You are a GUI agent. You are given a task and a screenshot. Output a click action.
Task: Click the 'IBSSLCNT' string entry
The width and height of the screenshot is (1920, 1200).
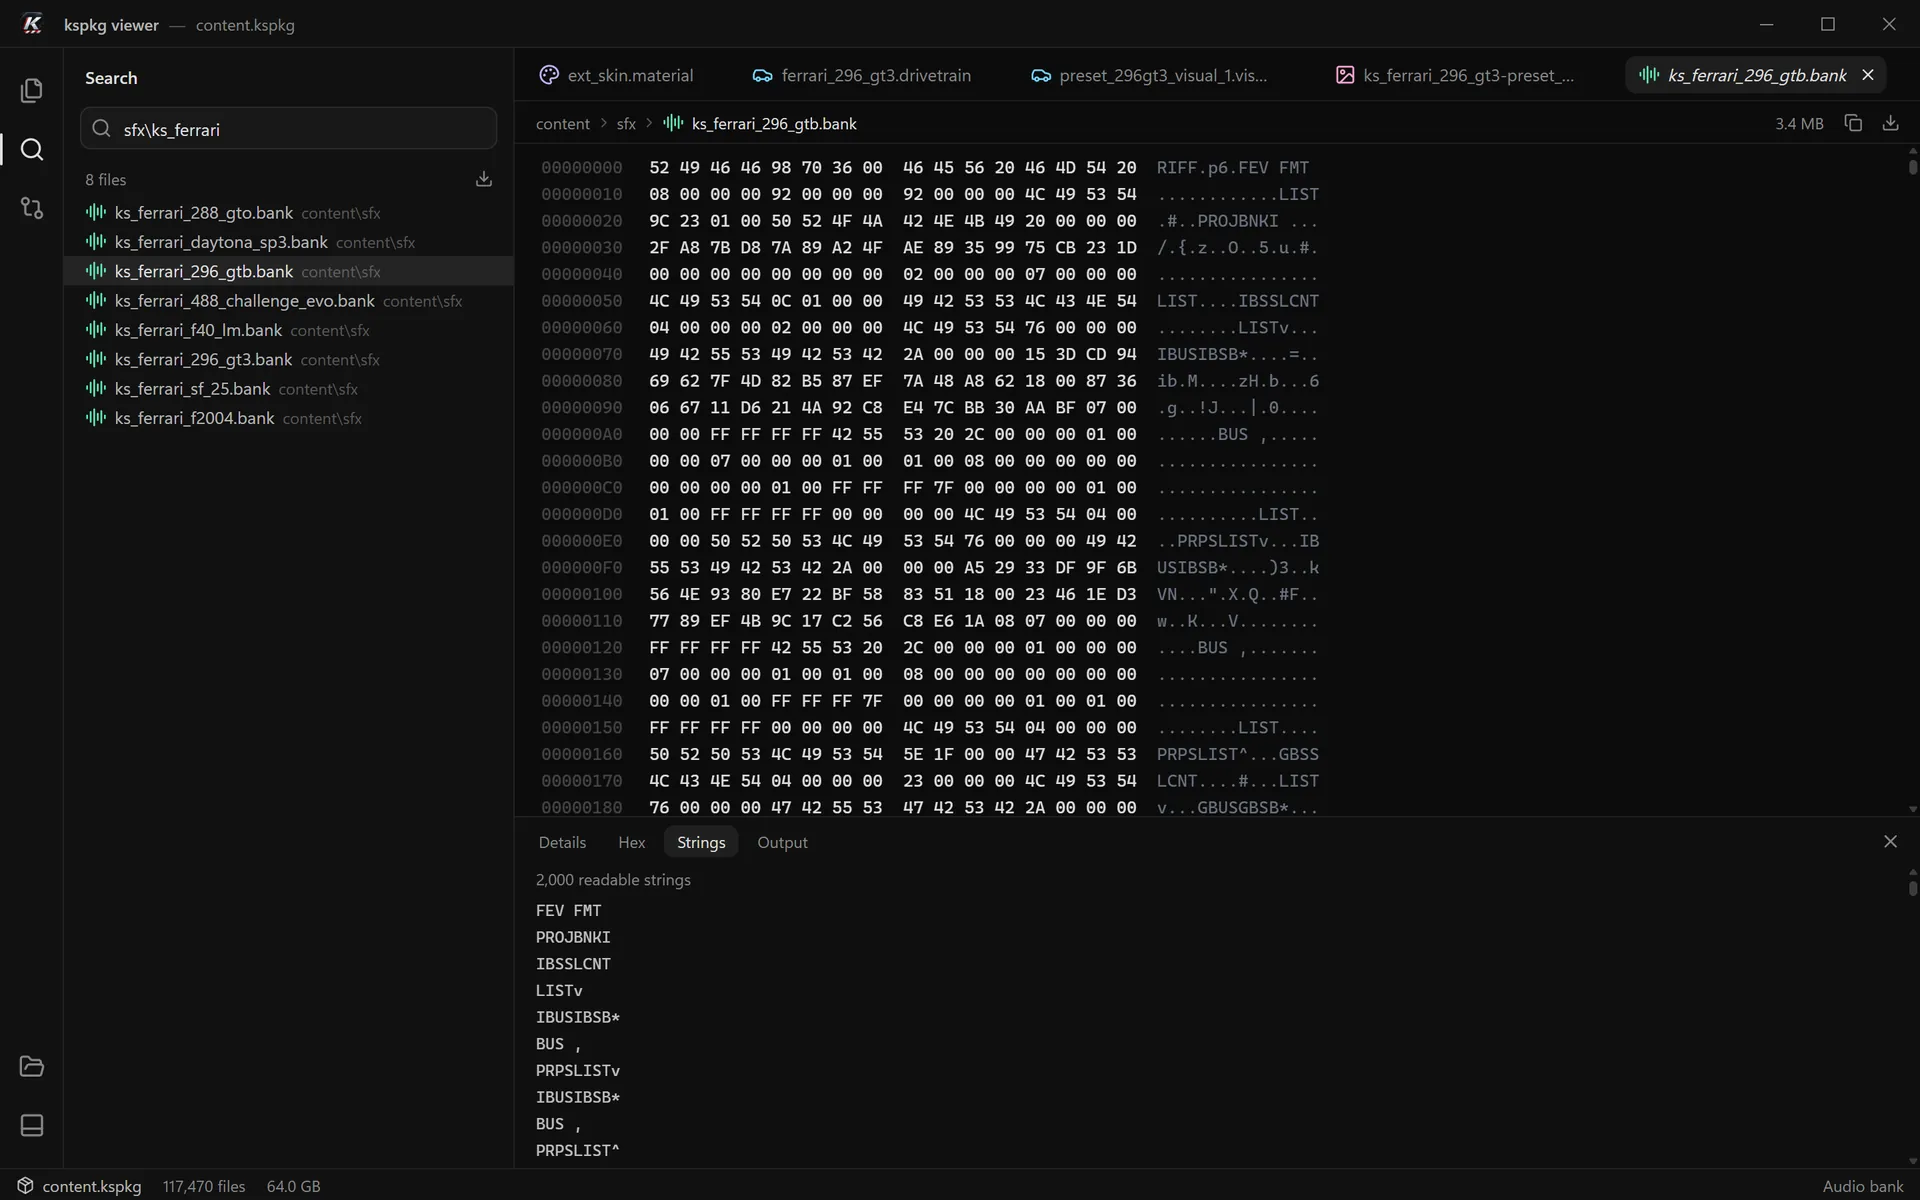click(x=573, y=964)
